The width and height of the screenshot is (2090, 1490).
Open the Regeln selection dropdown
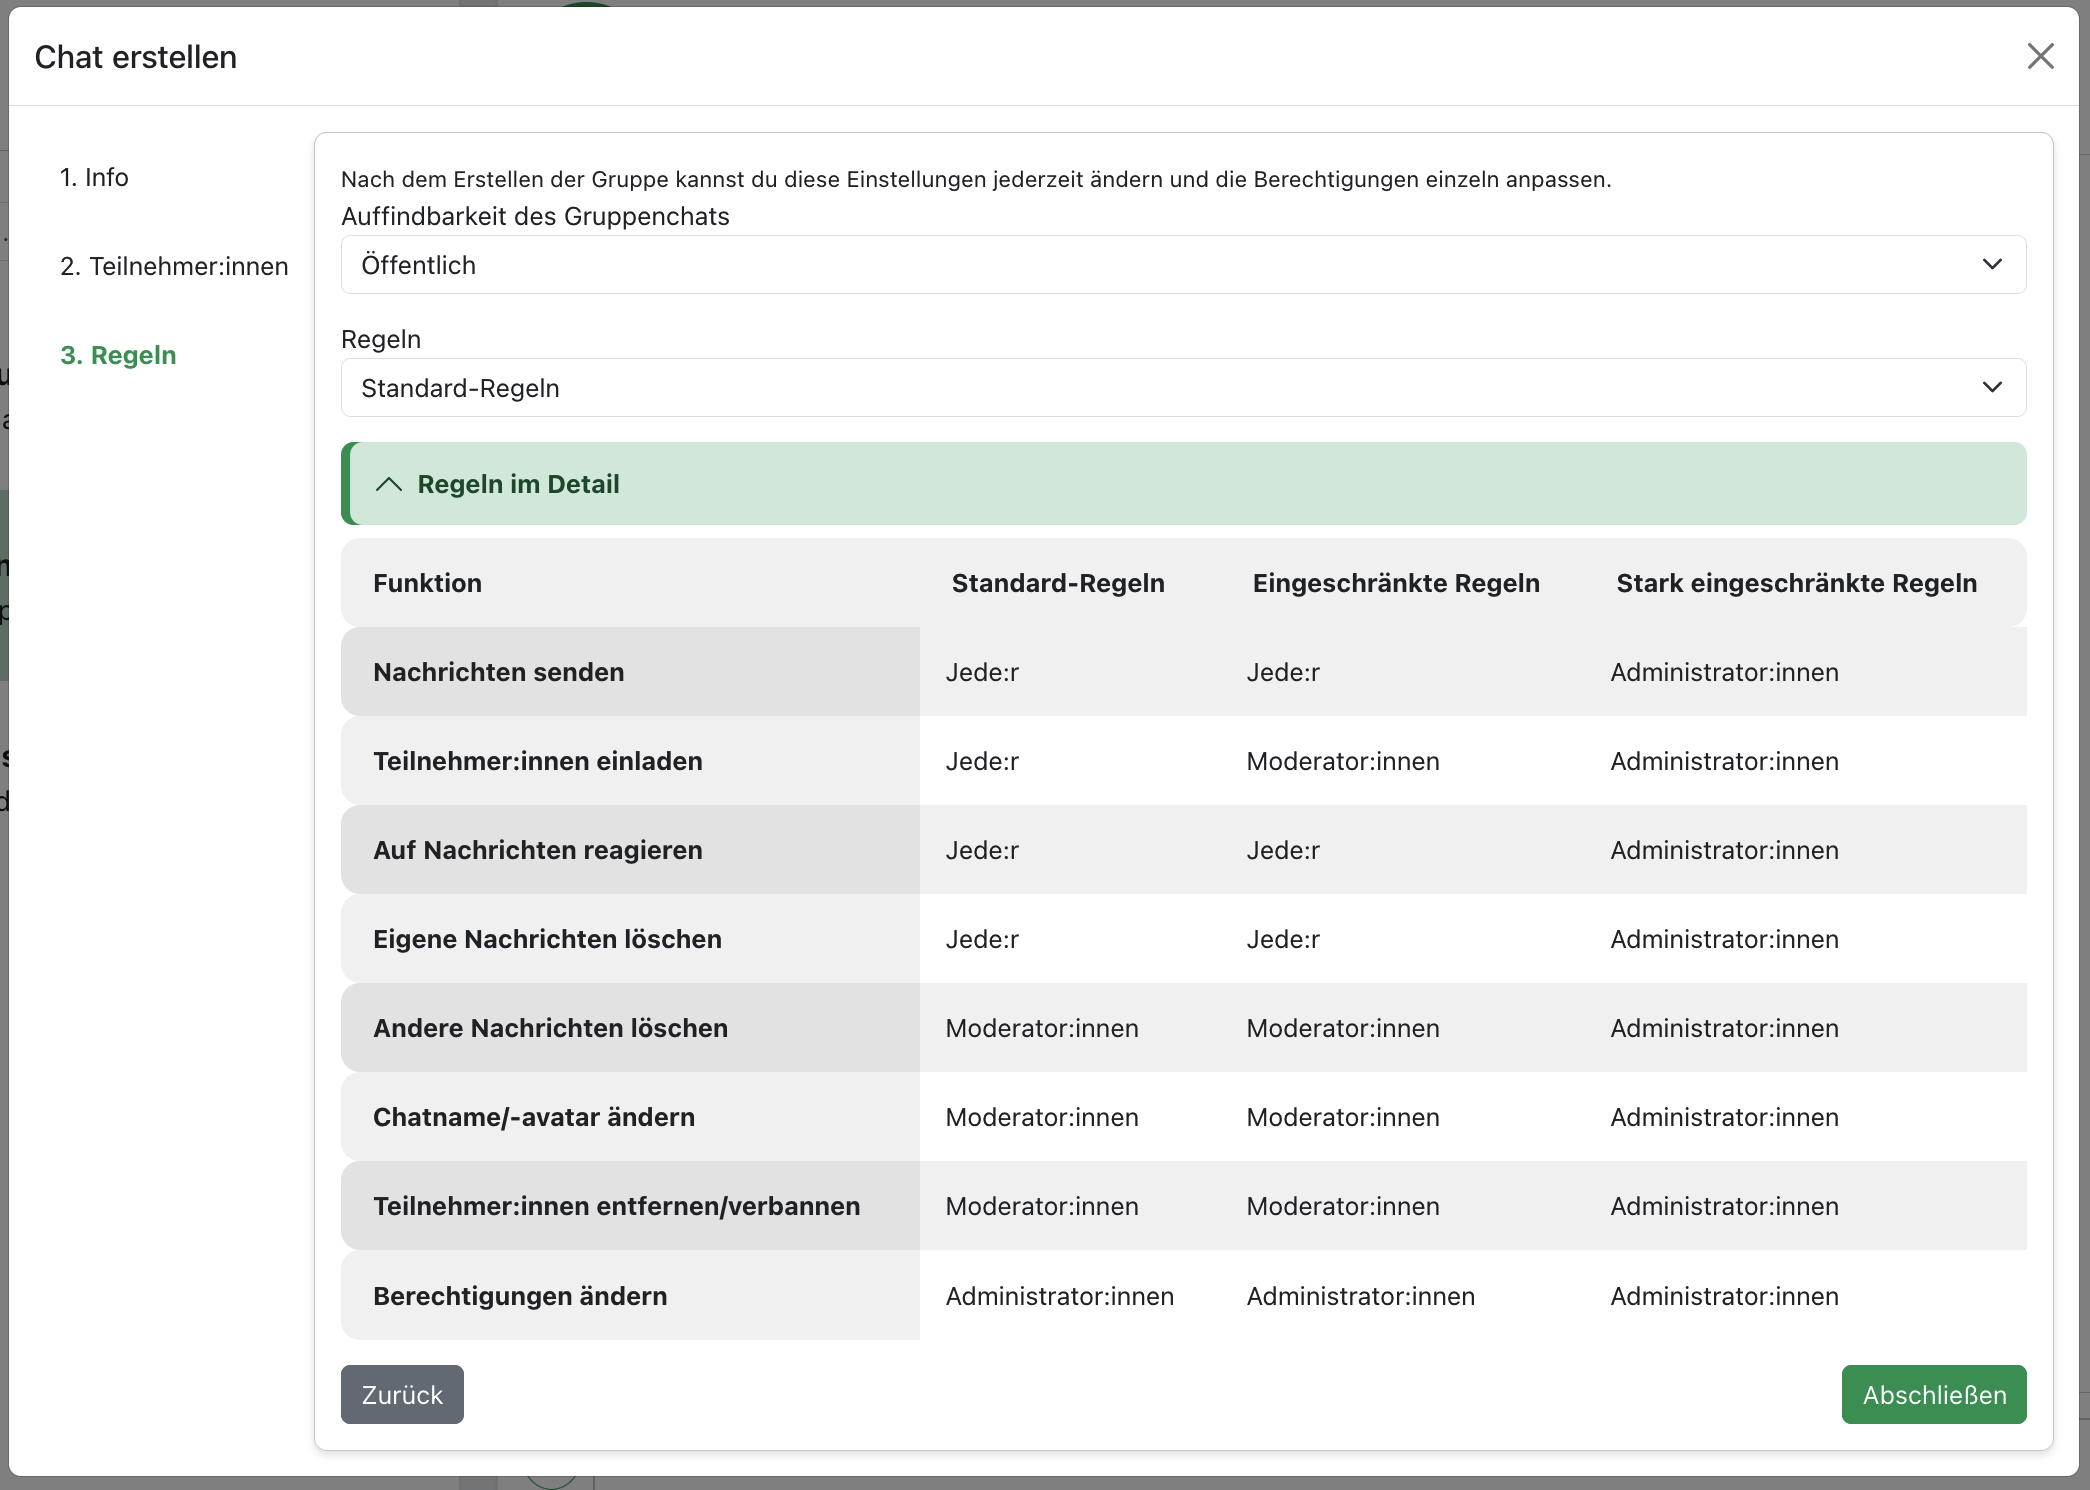(x=1182, y=388)
